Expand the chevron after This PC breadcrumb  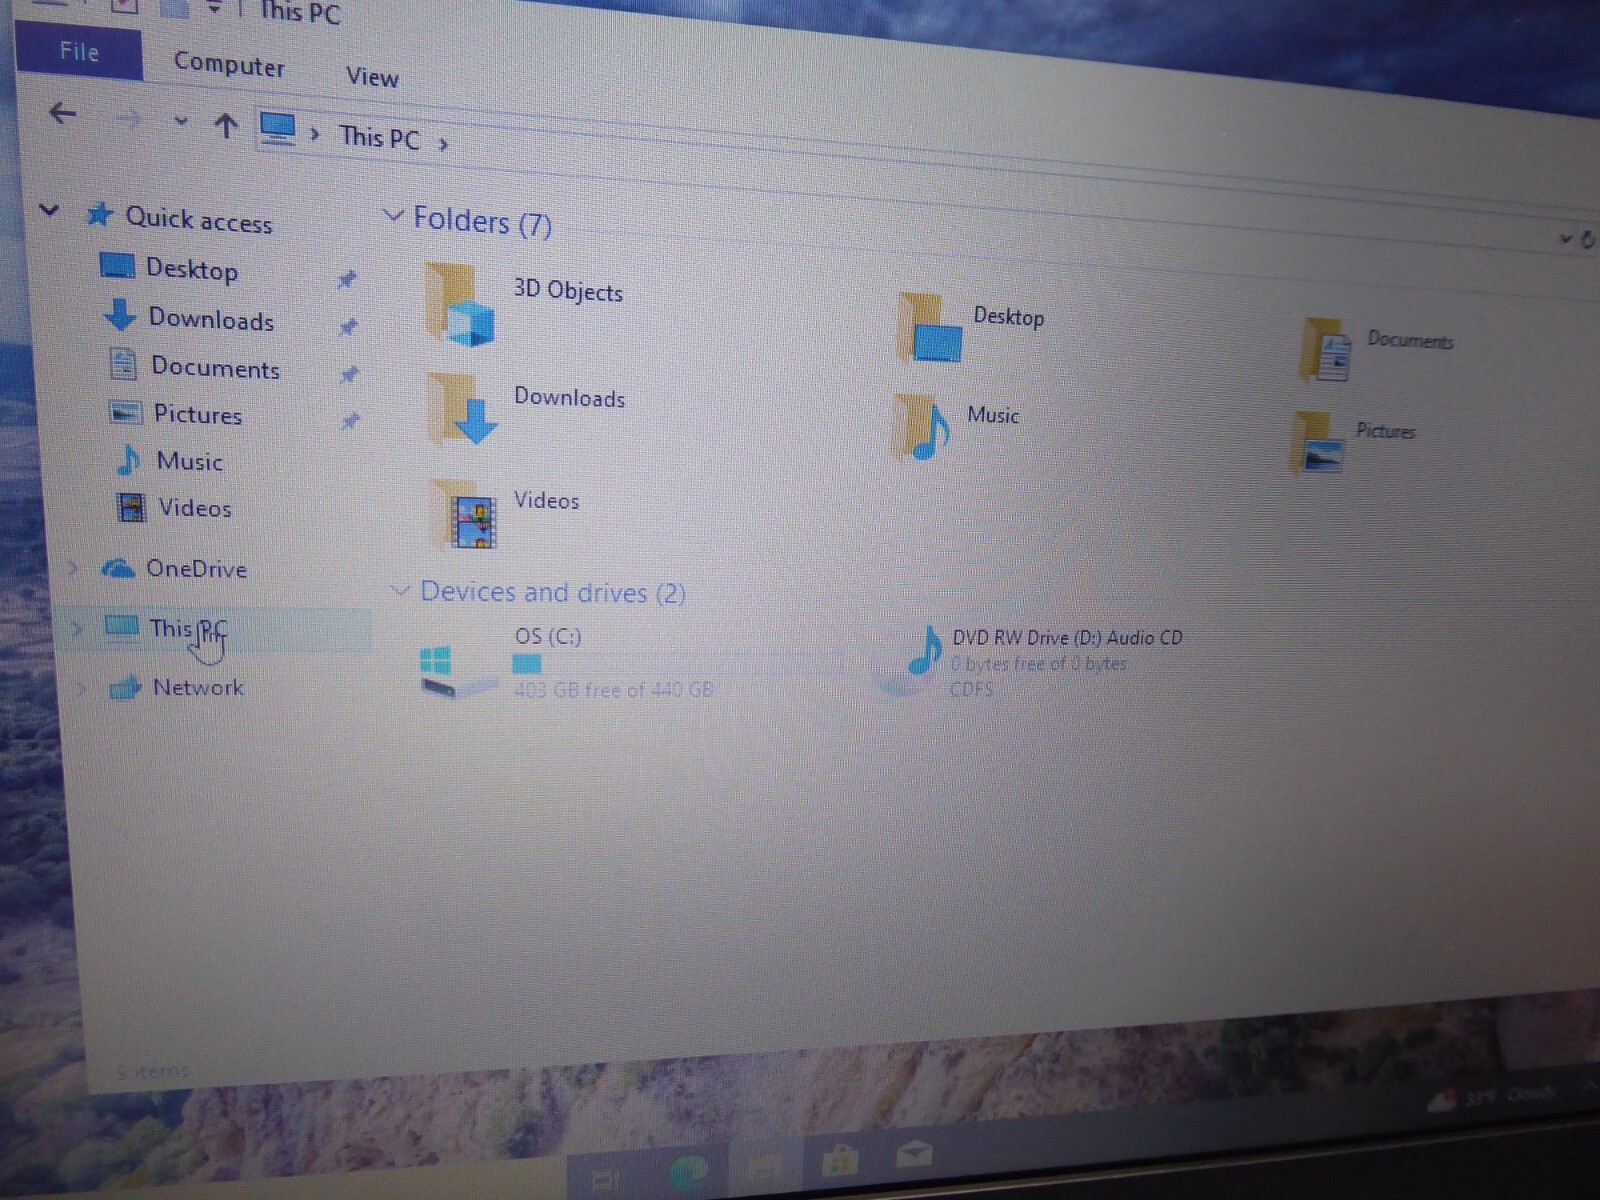tap(443, 145)
